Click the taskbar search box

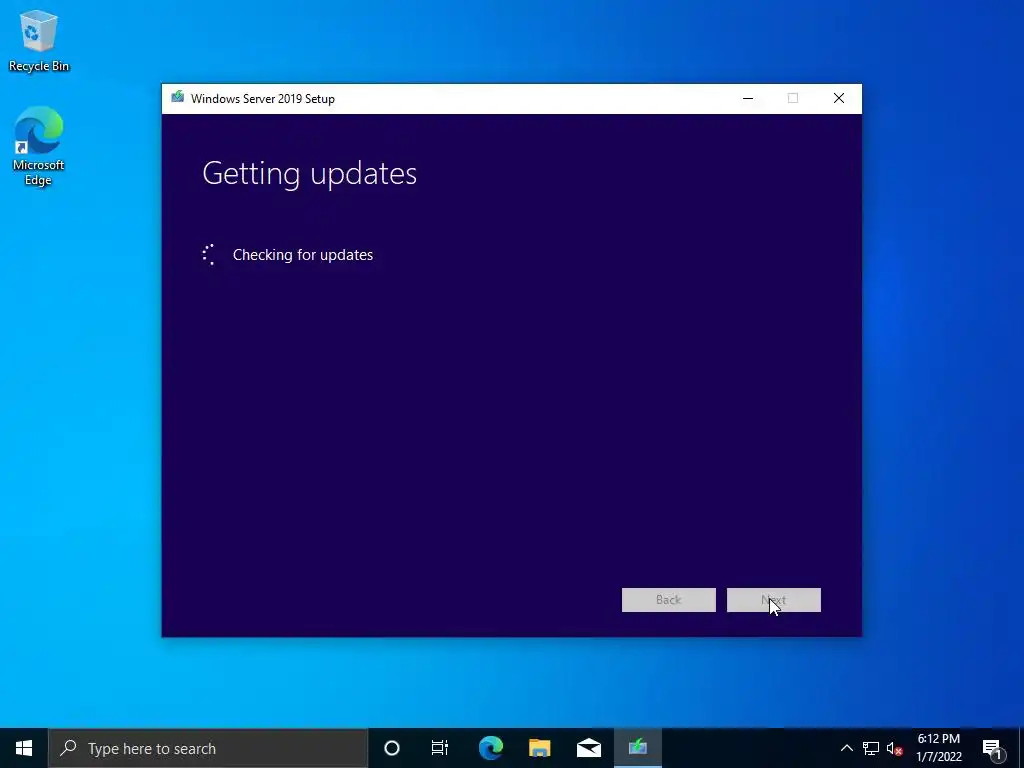[208, 748]
